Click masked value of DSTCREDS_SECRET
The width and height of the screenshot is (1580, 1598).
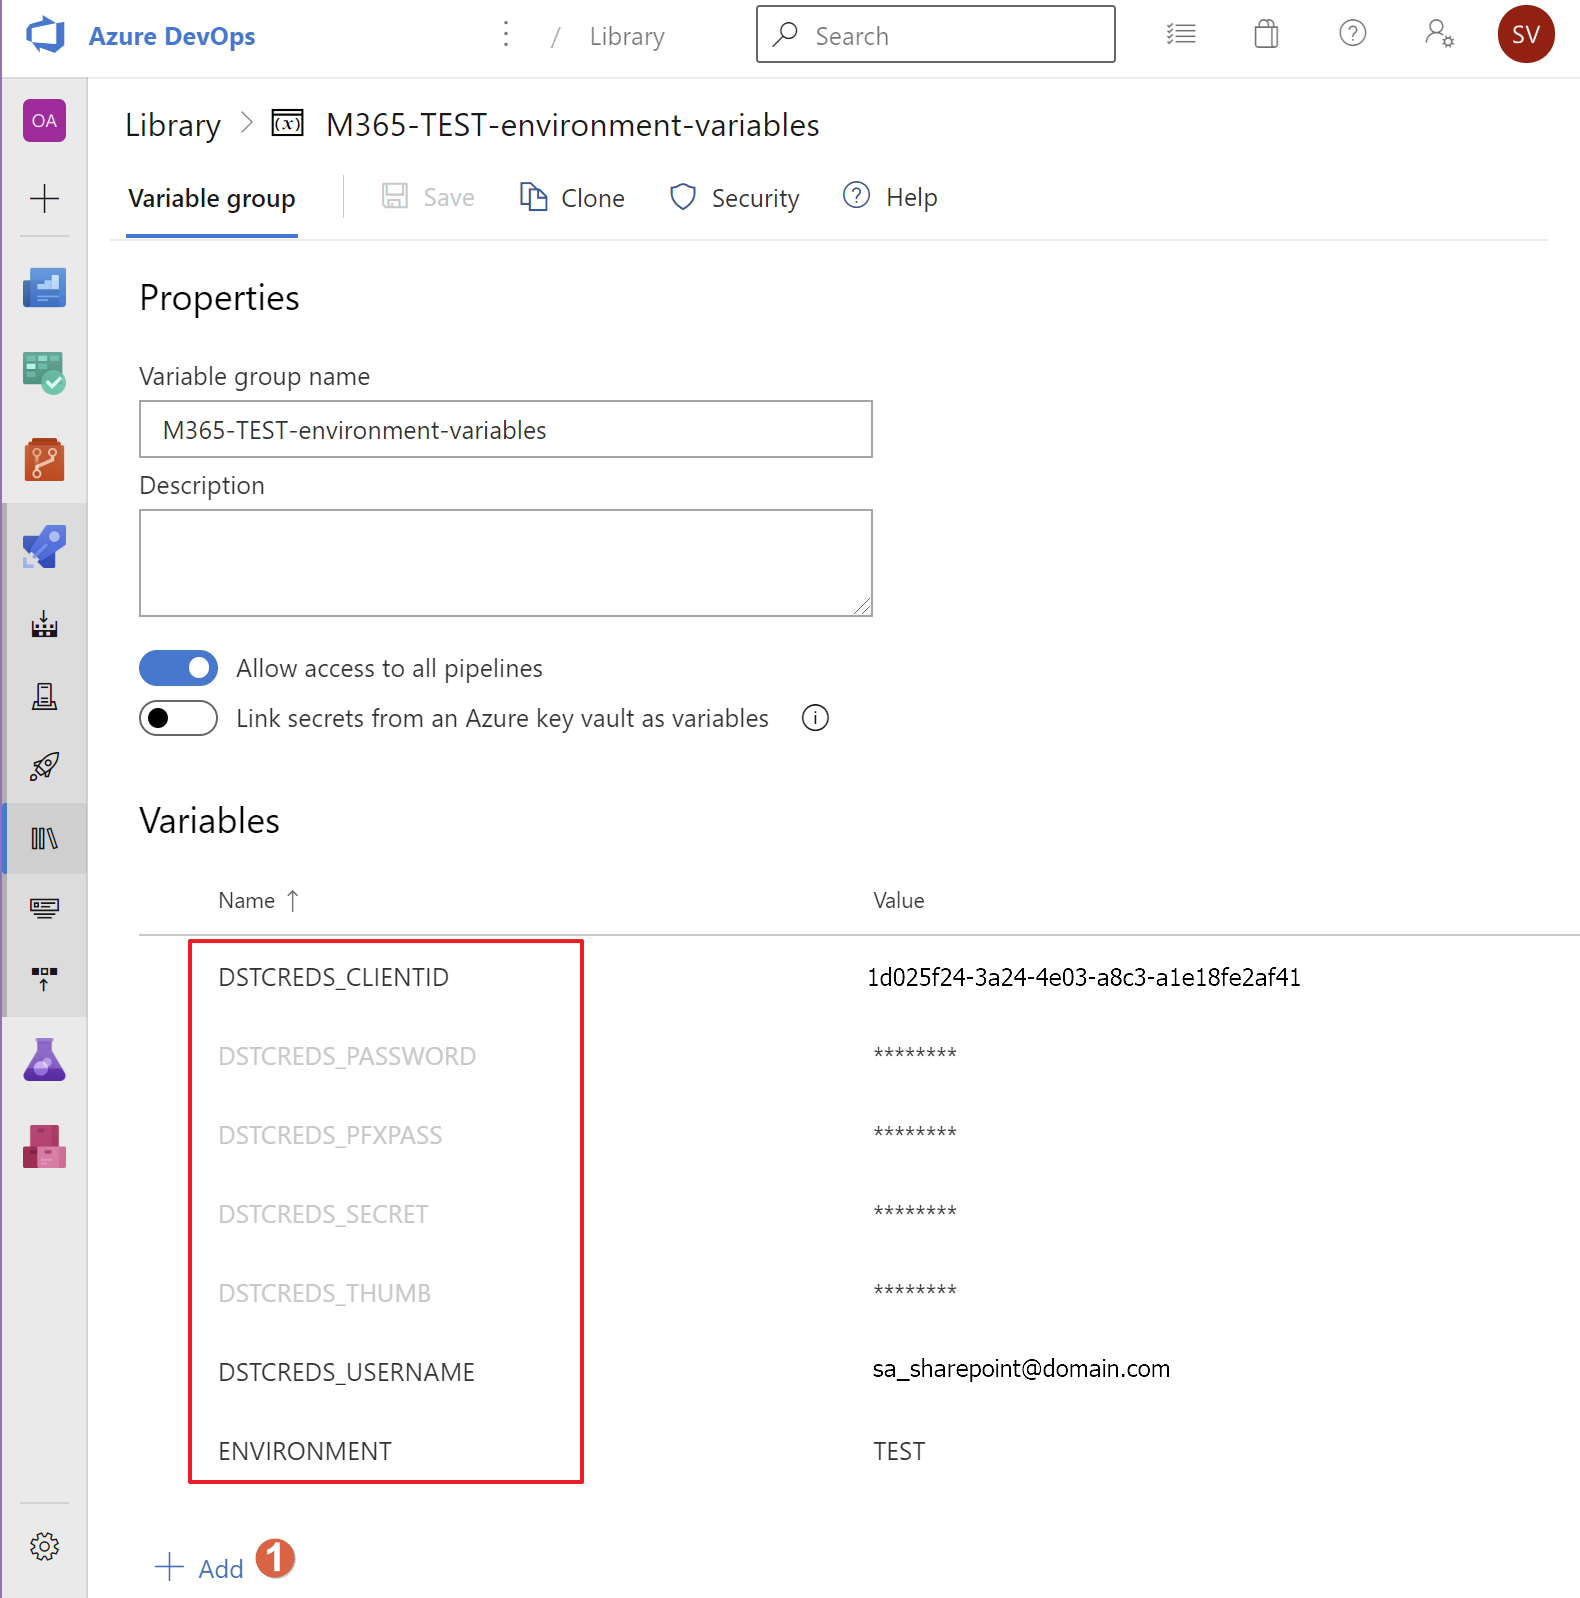915,1211
